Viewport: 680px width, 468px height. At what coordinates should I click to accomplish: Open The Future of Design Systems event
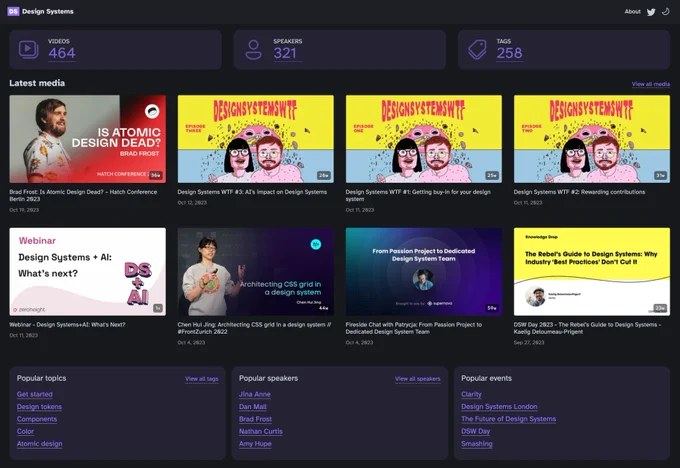pyautogui.click(x=509, y=419)
